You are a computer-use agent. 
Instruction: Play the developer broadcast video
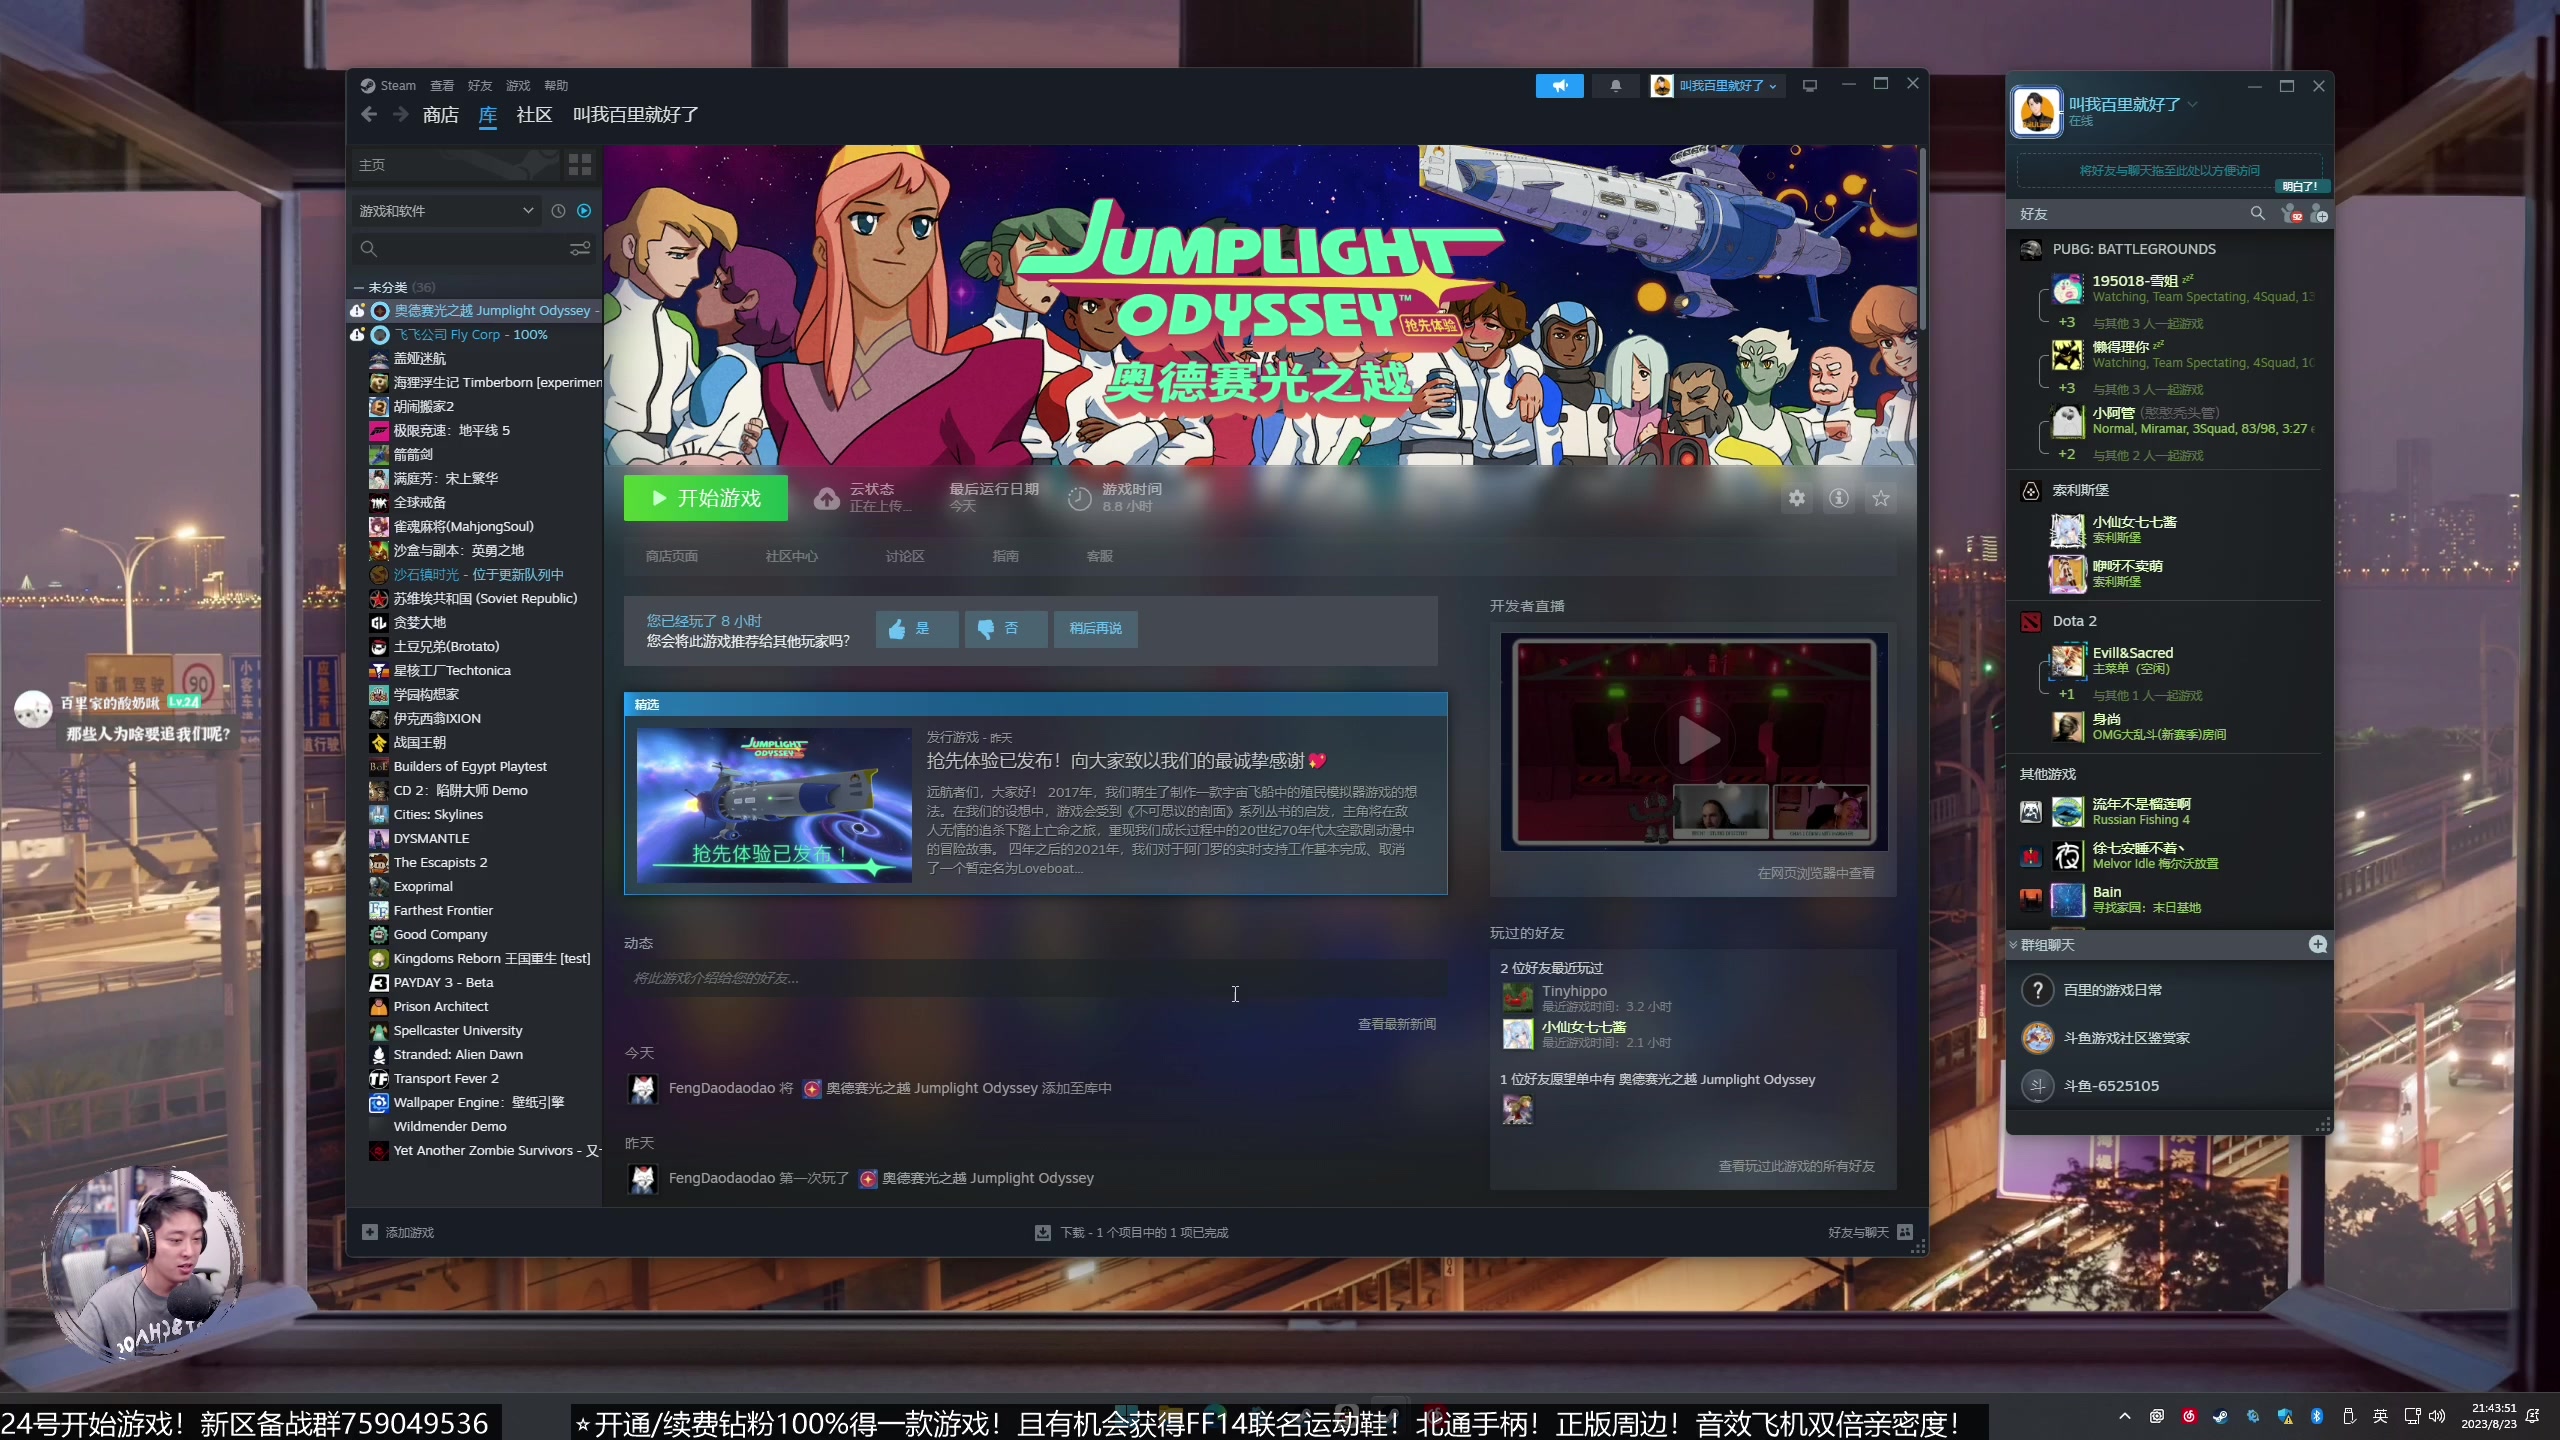(1695, 741)
